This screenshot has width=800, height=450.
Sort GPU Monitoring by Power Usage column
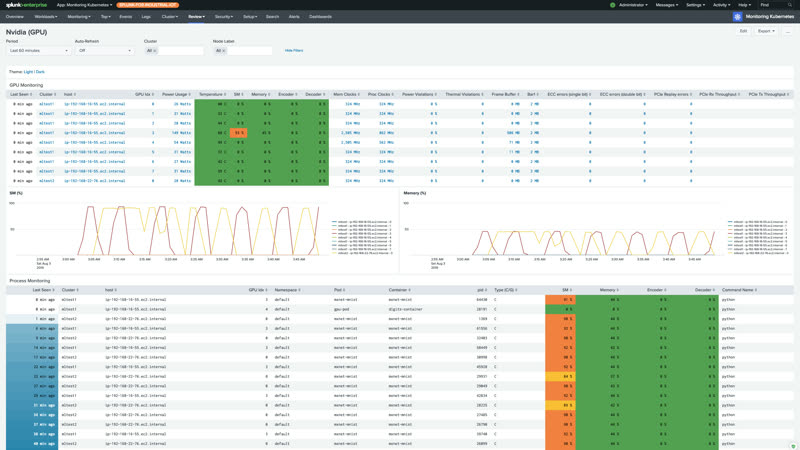coord(176,94)
